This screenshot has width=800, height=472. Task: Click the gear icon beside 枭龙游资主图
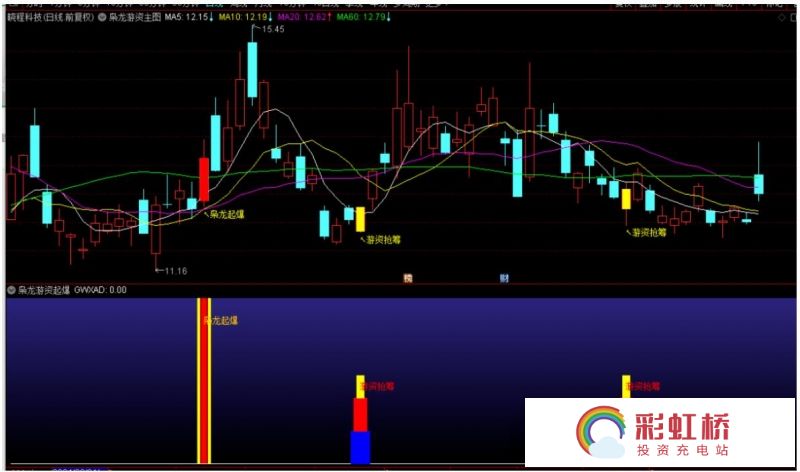coord(102,18)
